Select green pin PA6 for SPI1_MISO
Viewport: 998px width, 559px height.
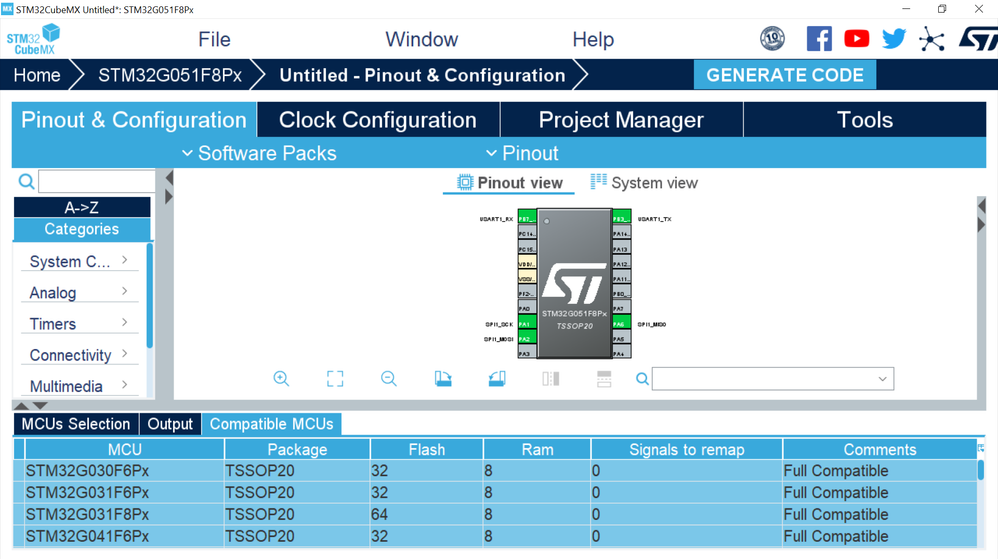coord(621,324)
